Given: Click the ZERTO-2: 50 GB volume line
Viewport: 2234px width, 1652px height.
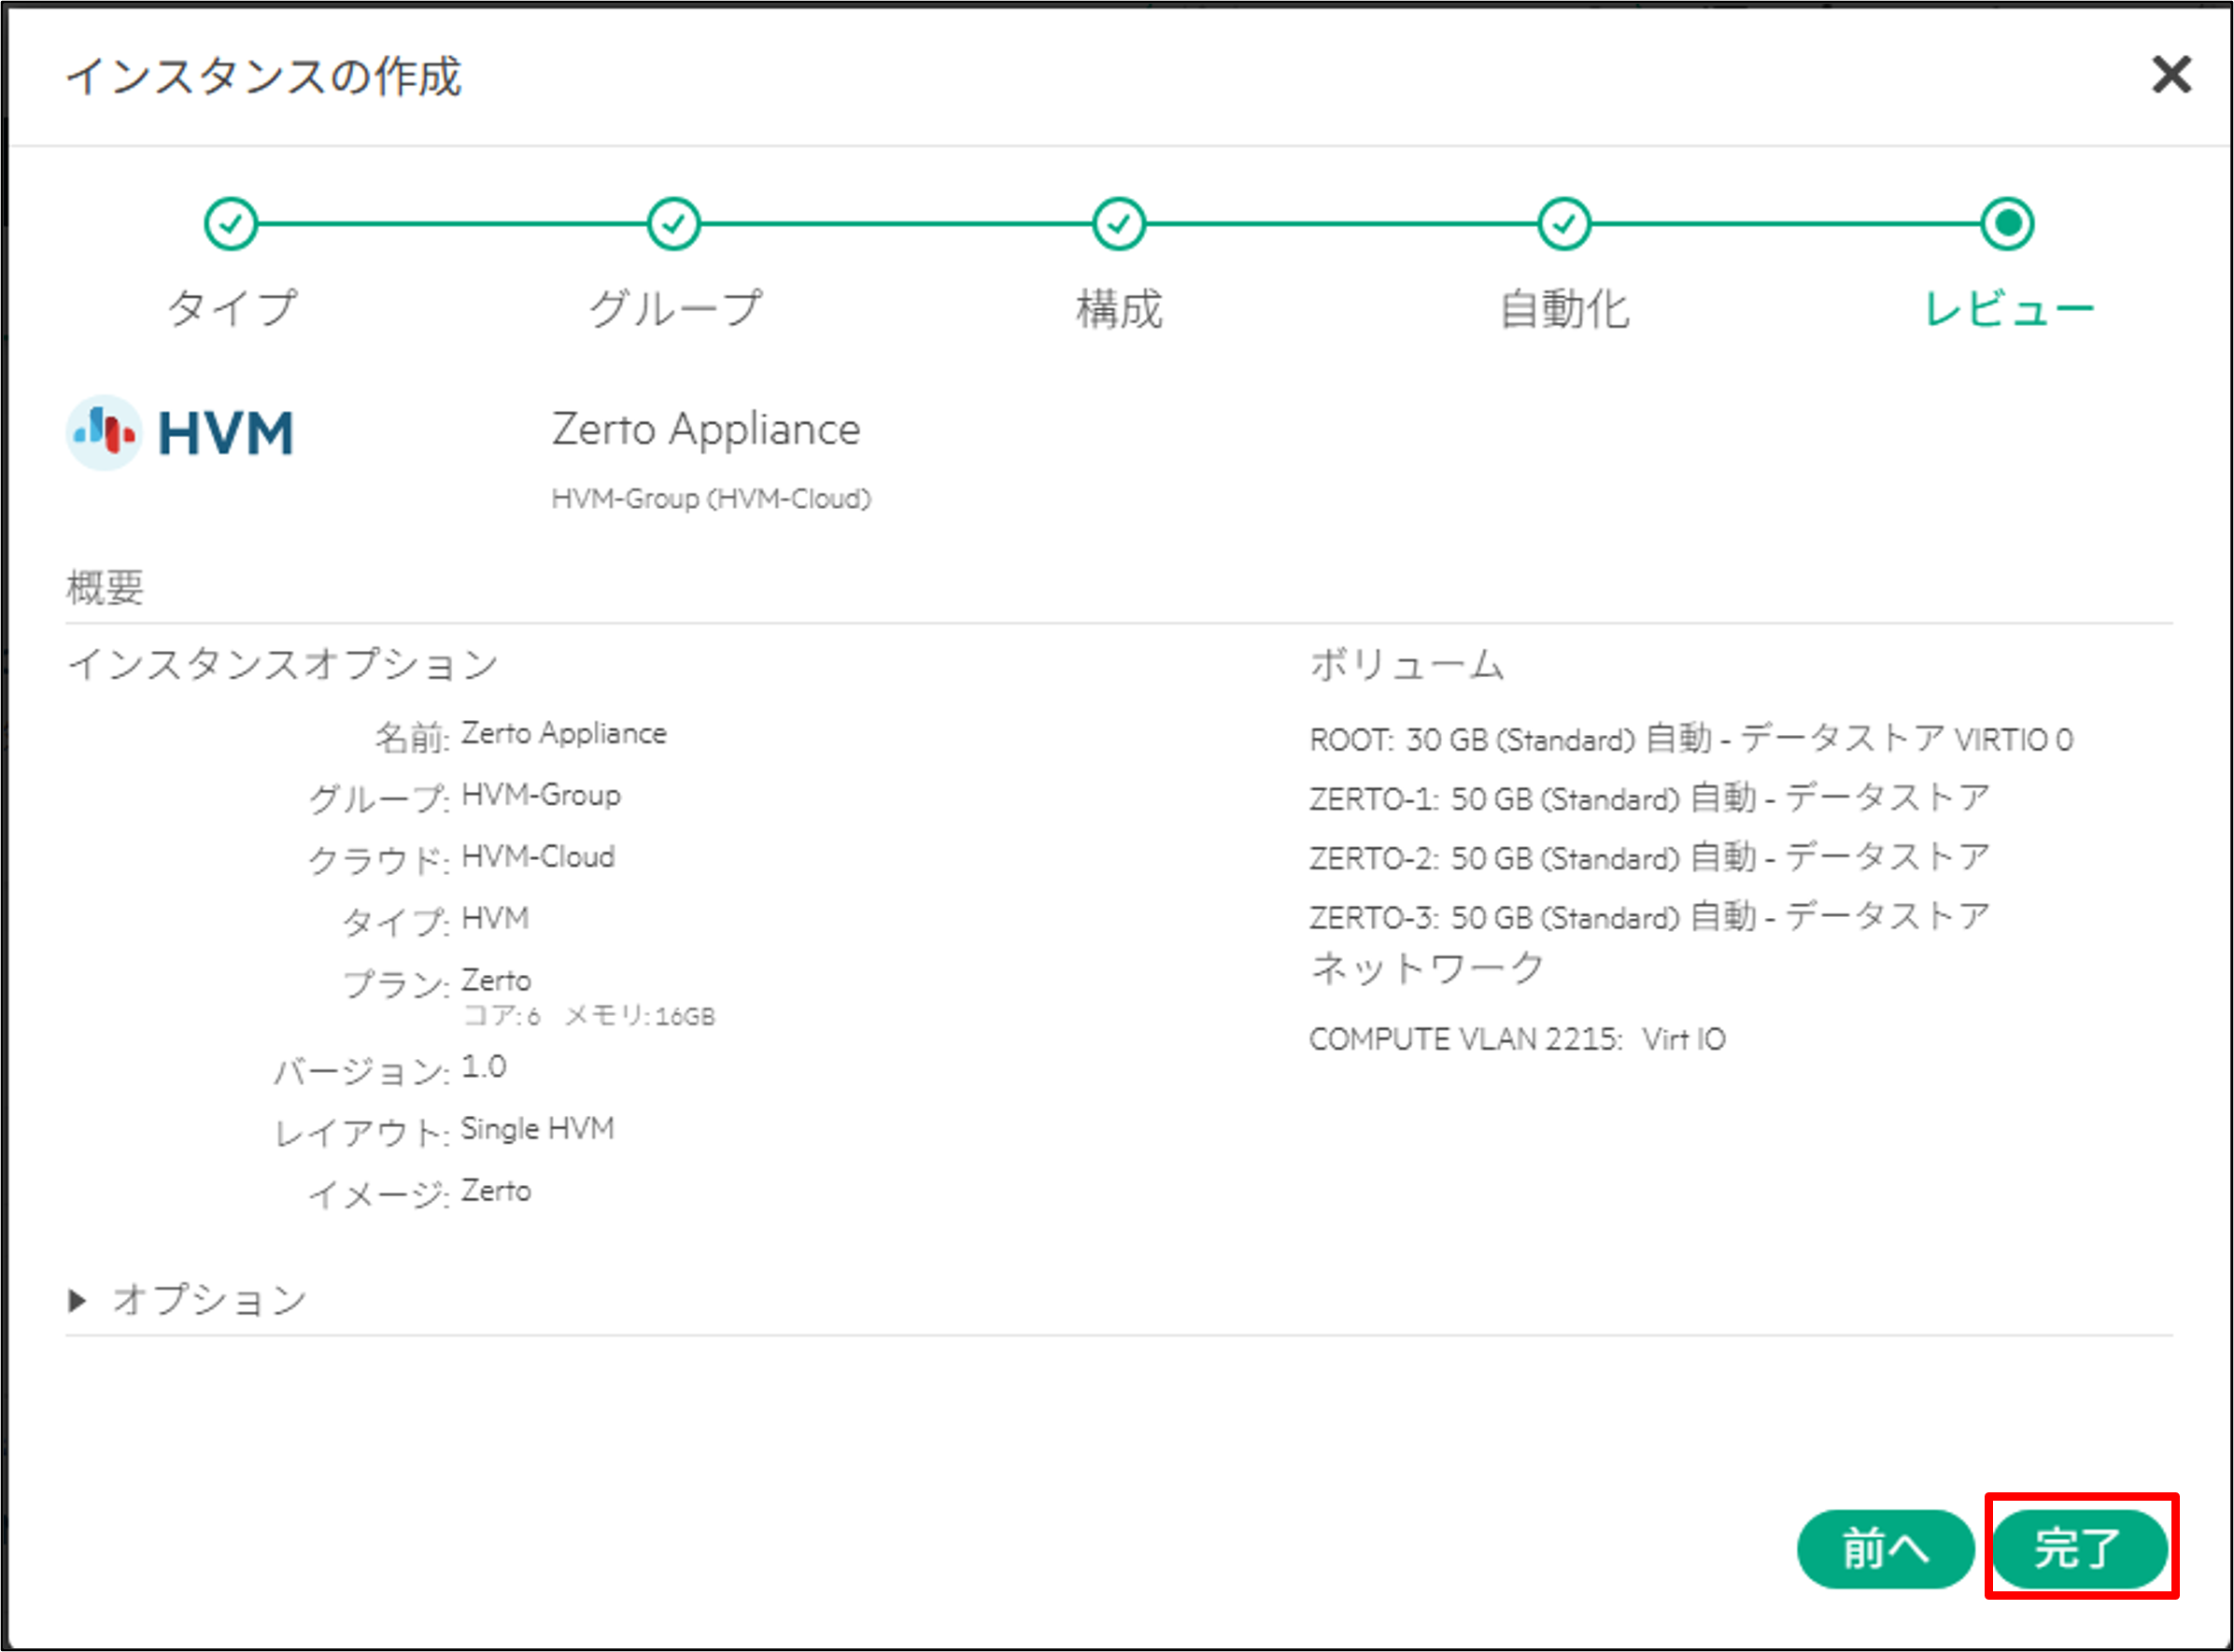Looking at the screenshot, I should 1650,857.
